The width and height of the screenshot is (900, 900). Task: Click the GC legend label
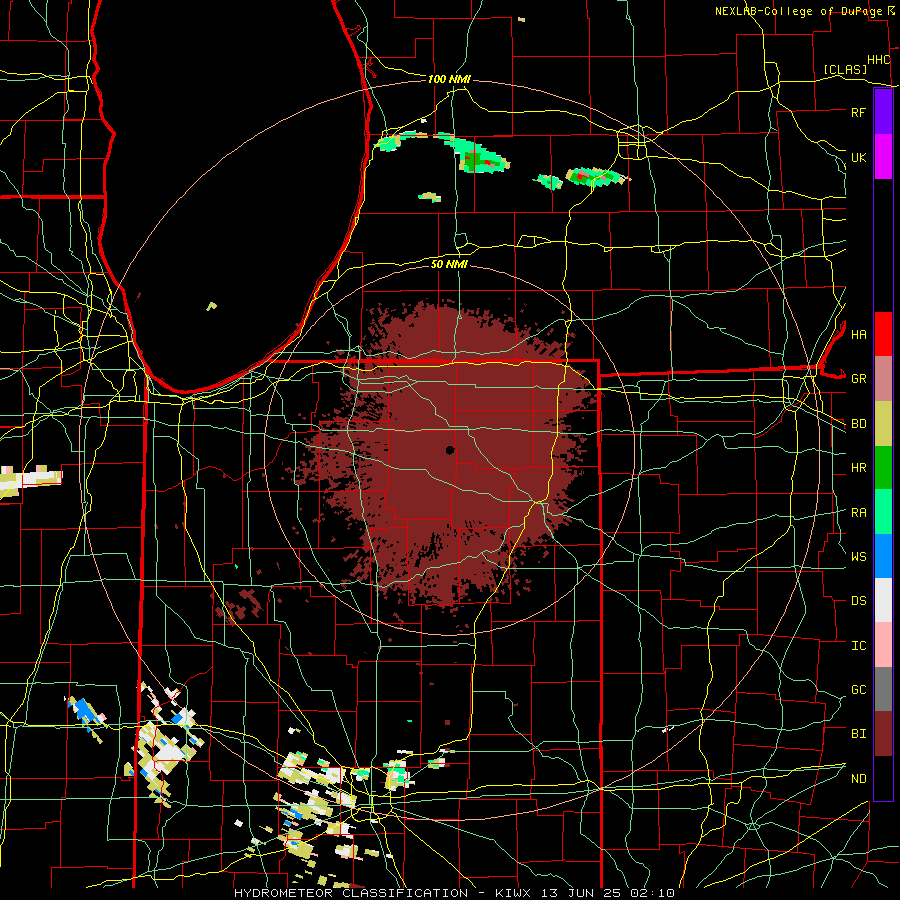[858, 689]
